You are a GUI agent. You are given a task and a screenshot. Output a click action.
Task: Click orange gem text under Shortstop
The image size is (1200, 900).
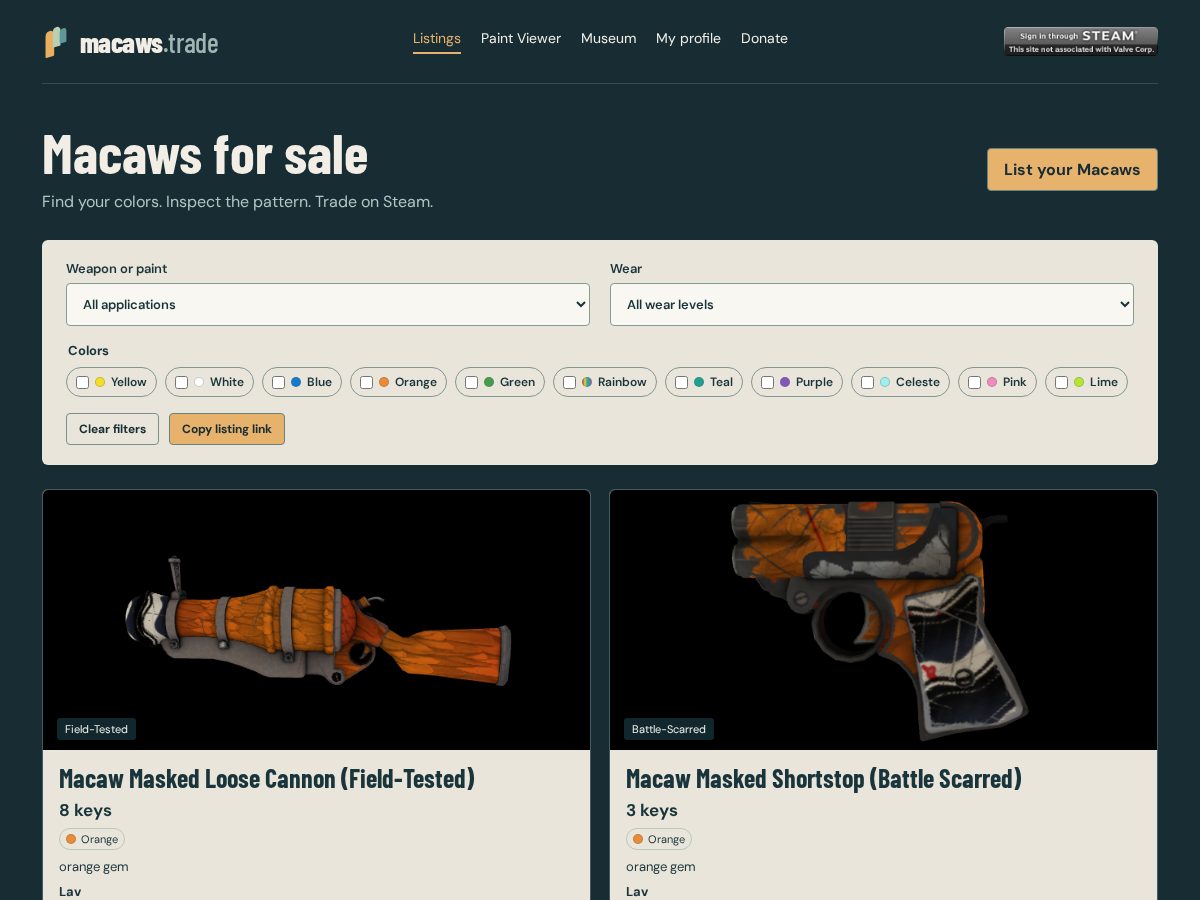click(661, 867)
